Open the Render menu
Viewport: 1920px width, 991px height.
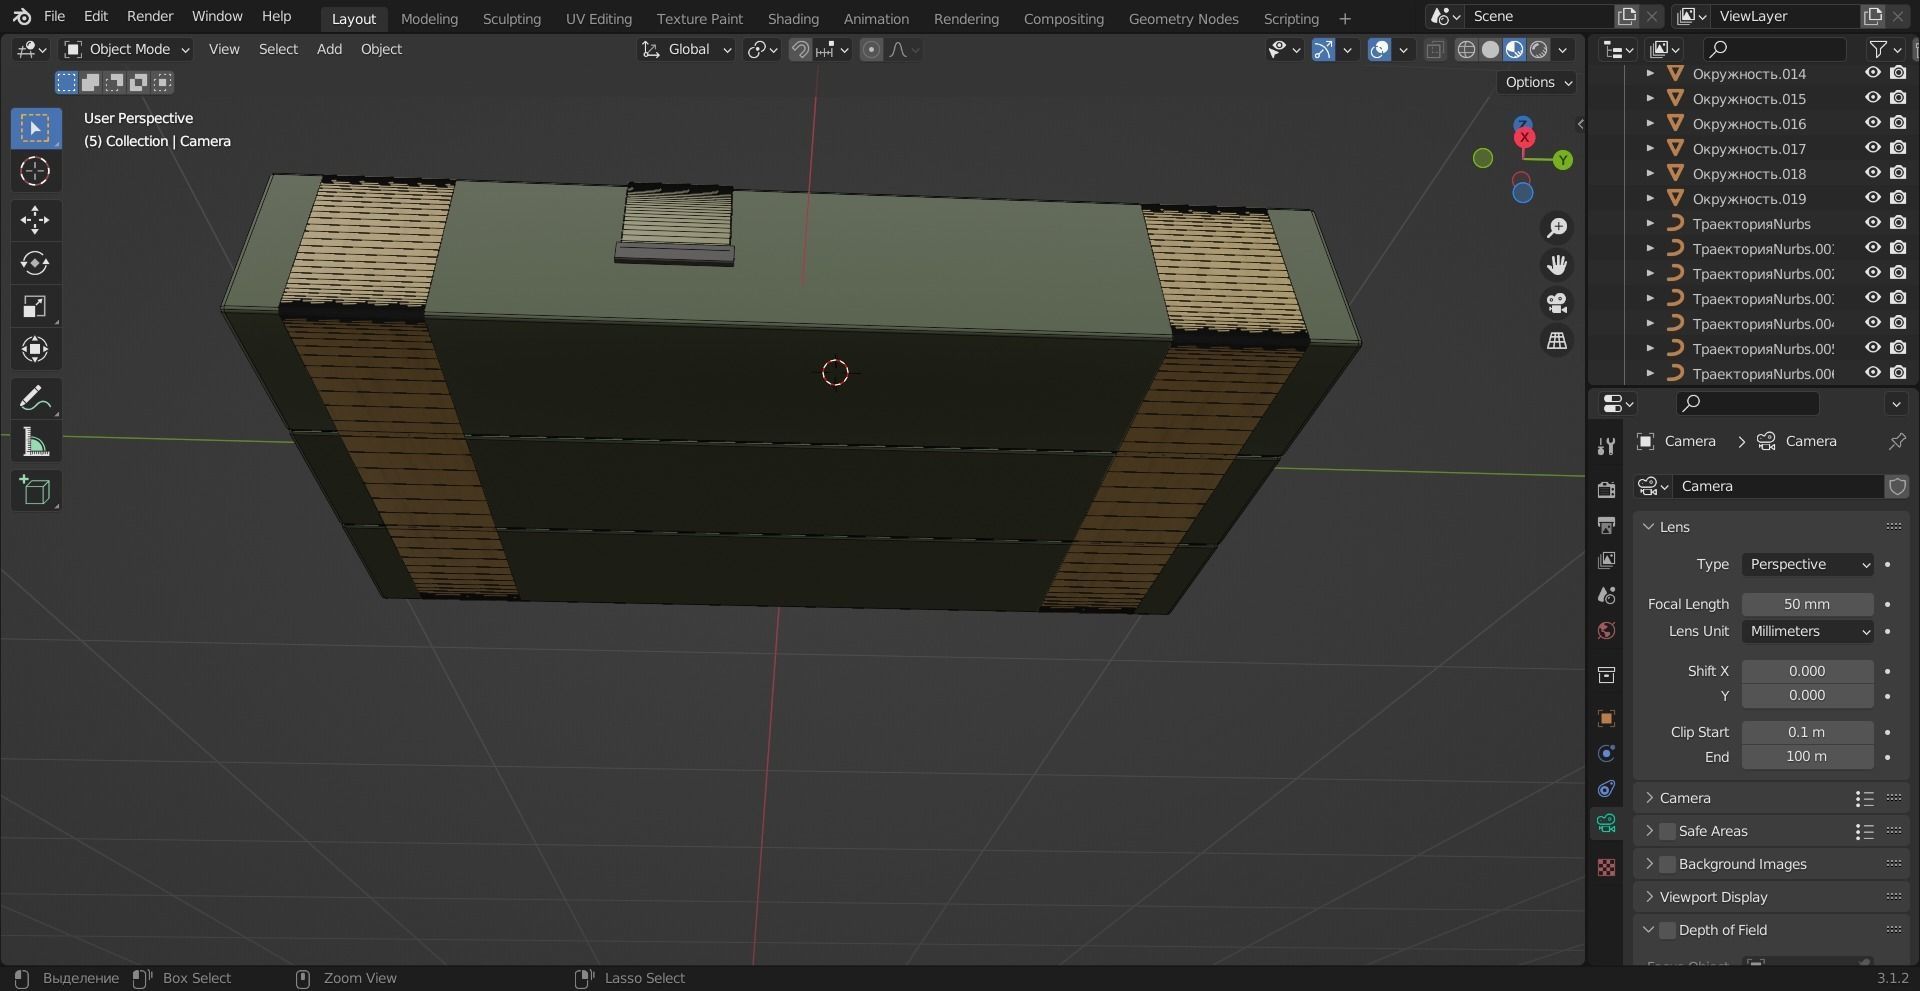point(150,16)
